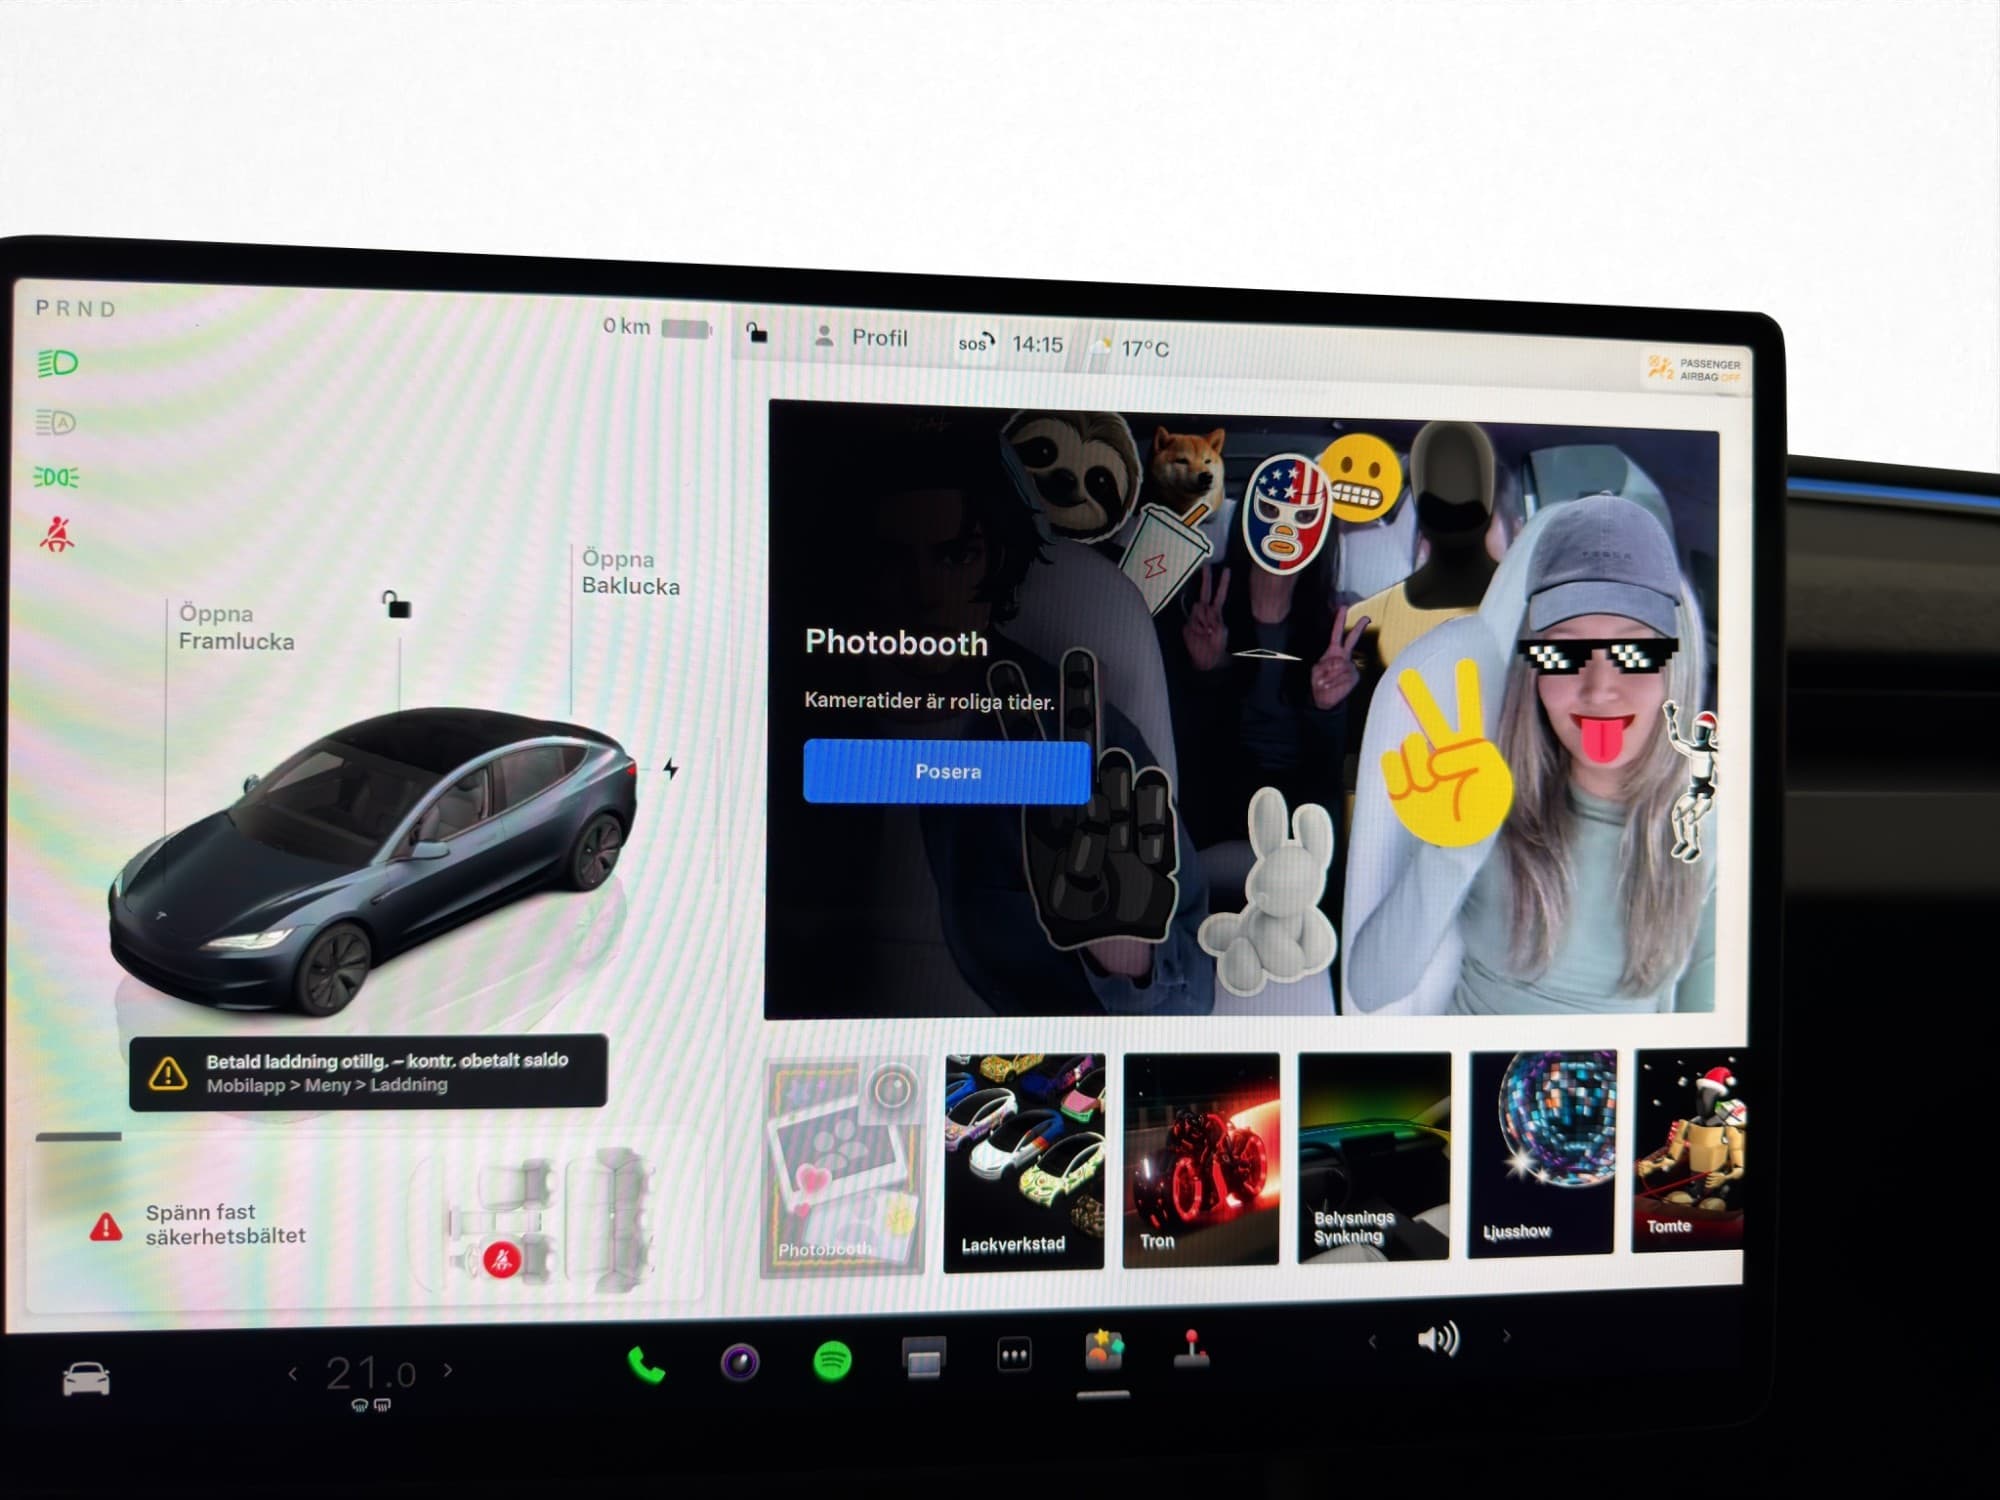
Task: Increase temperature with right chevron
Action: point(448,1370)
